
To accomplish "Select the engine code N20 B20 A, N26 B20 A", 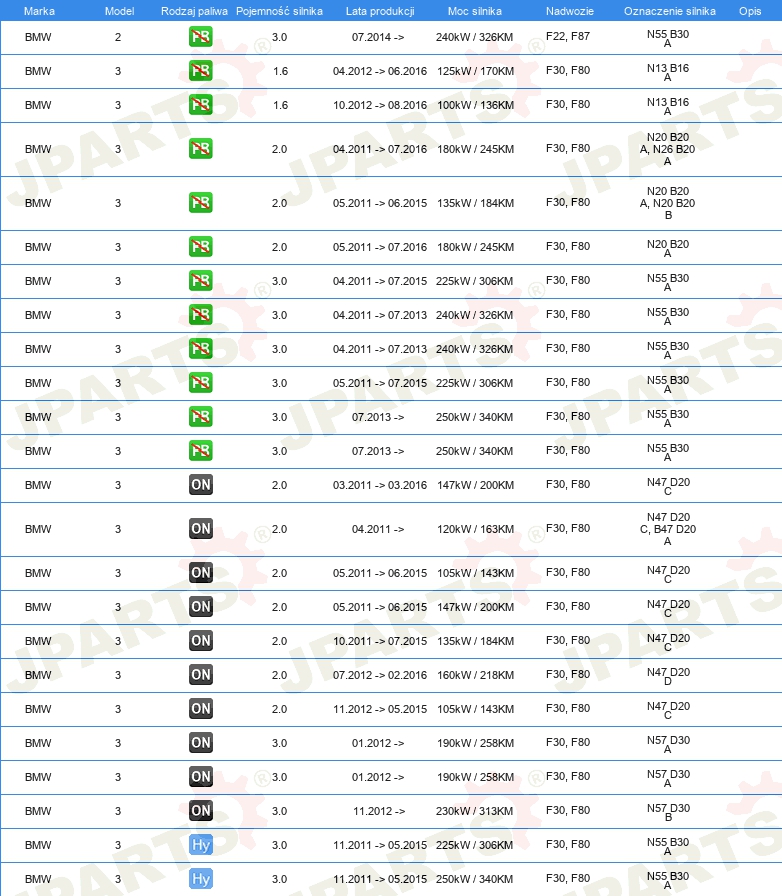I will click(668, 149).
